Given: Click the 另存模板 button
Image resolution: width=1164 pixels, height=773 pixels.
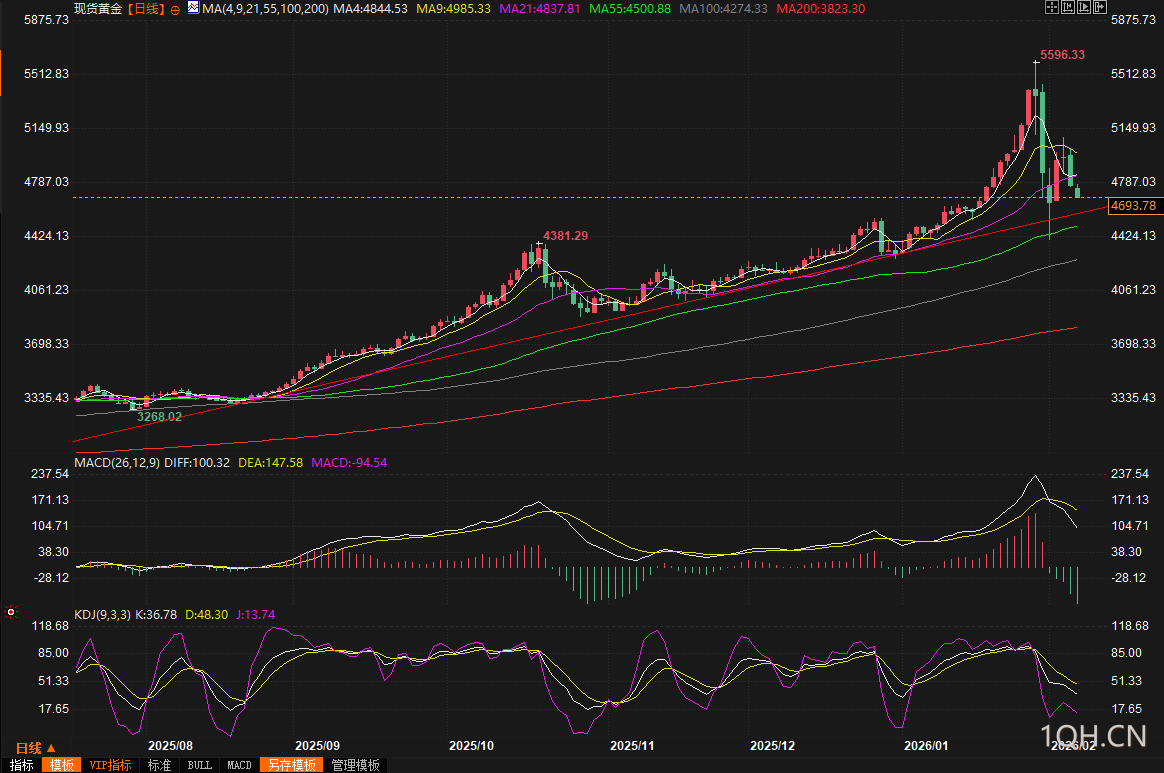Looking at the screenshot, I should point(290,765).
